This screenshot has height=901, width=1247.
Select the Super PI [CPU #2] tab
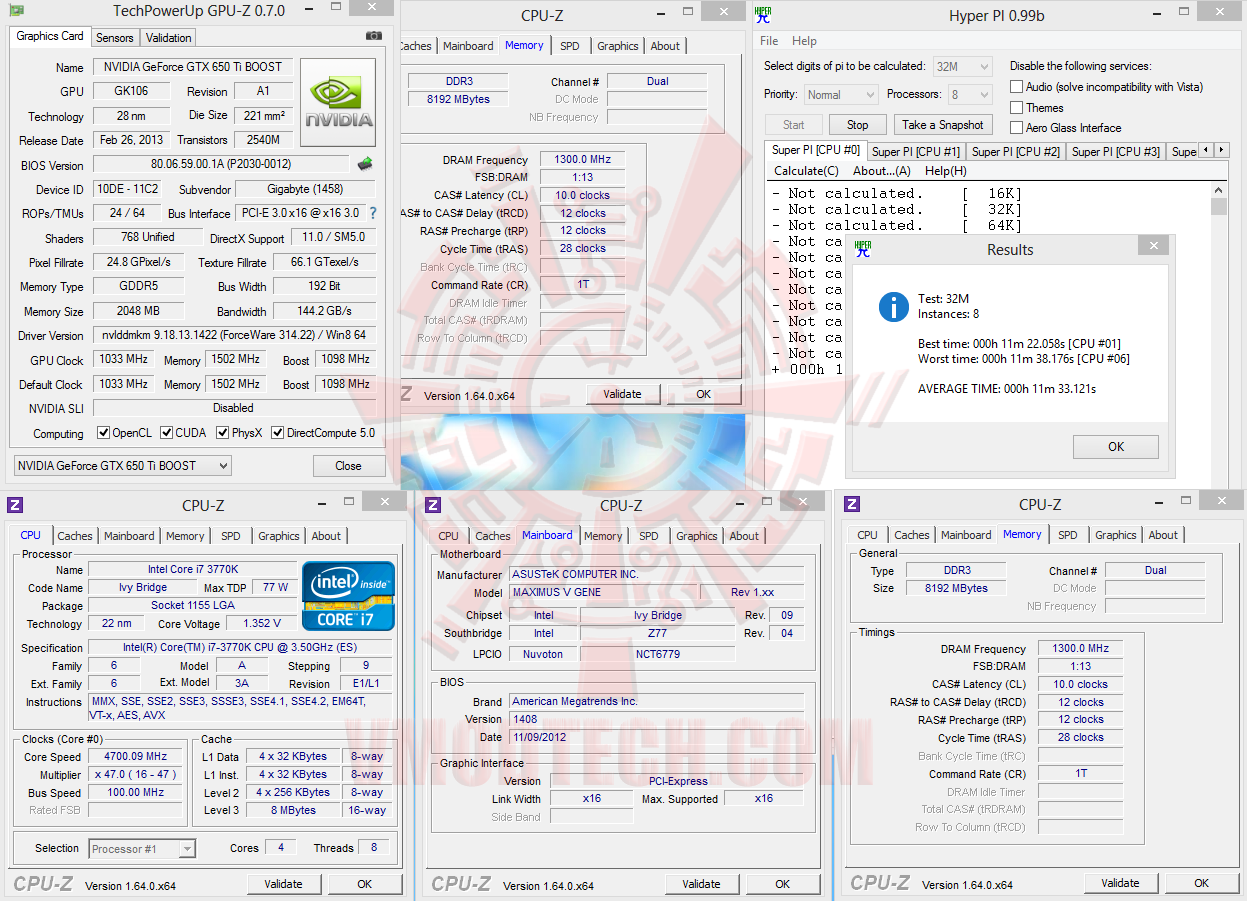click(x=1015, y=152)
